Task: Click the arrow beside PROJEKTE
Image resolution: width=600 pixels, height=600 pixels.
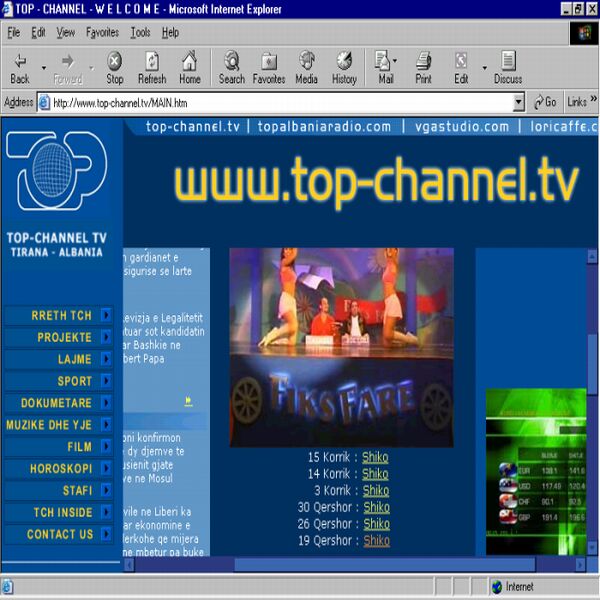Action: 106,337
